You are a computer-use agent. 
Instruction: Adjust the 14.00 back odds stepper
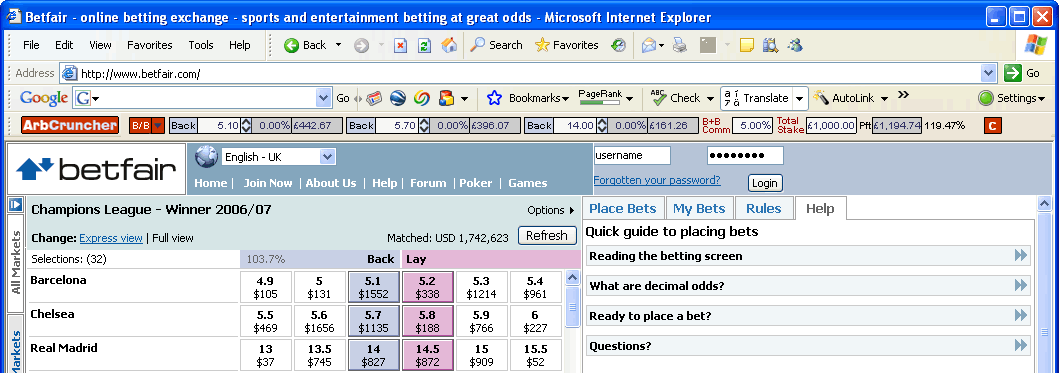coord(601,126)
